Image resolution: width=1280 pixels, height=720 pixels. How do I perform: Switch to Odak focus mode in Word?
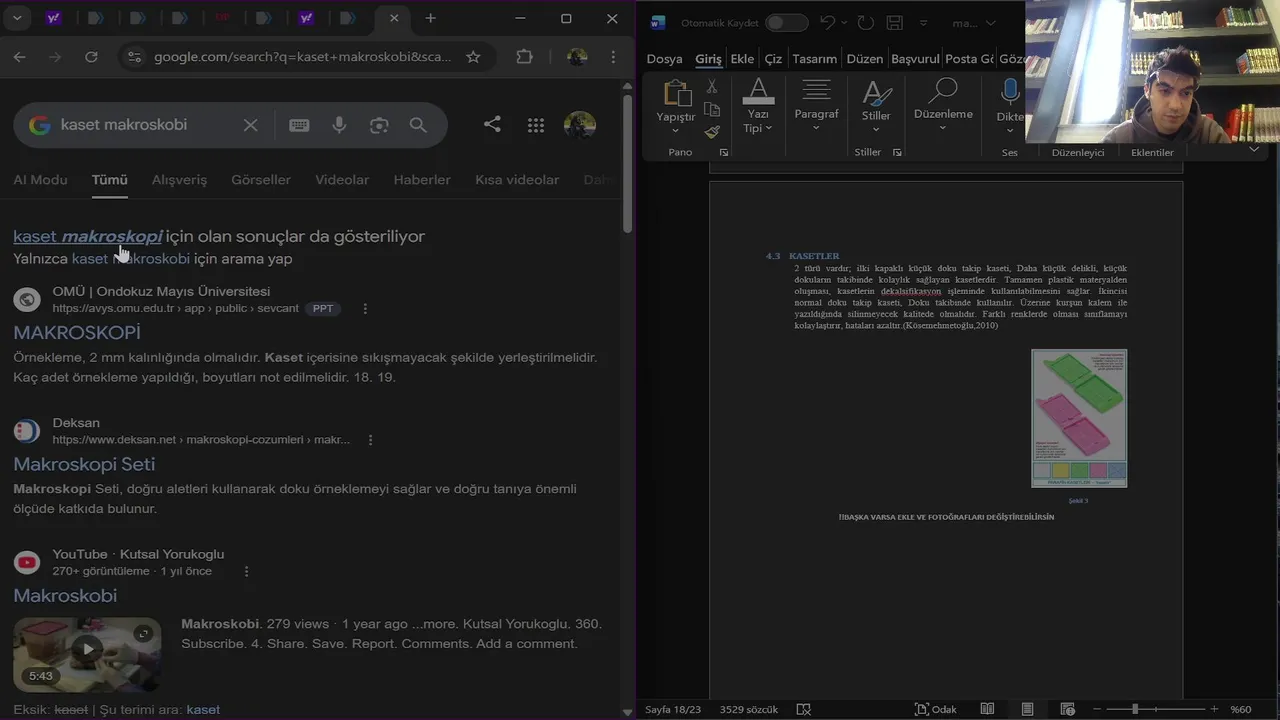point(935,709)
